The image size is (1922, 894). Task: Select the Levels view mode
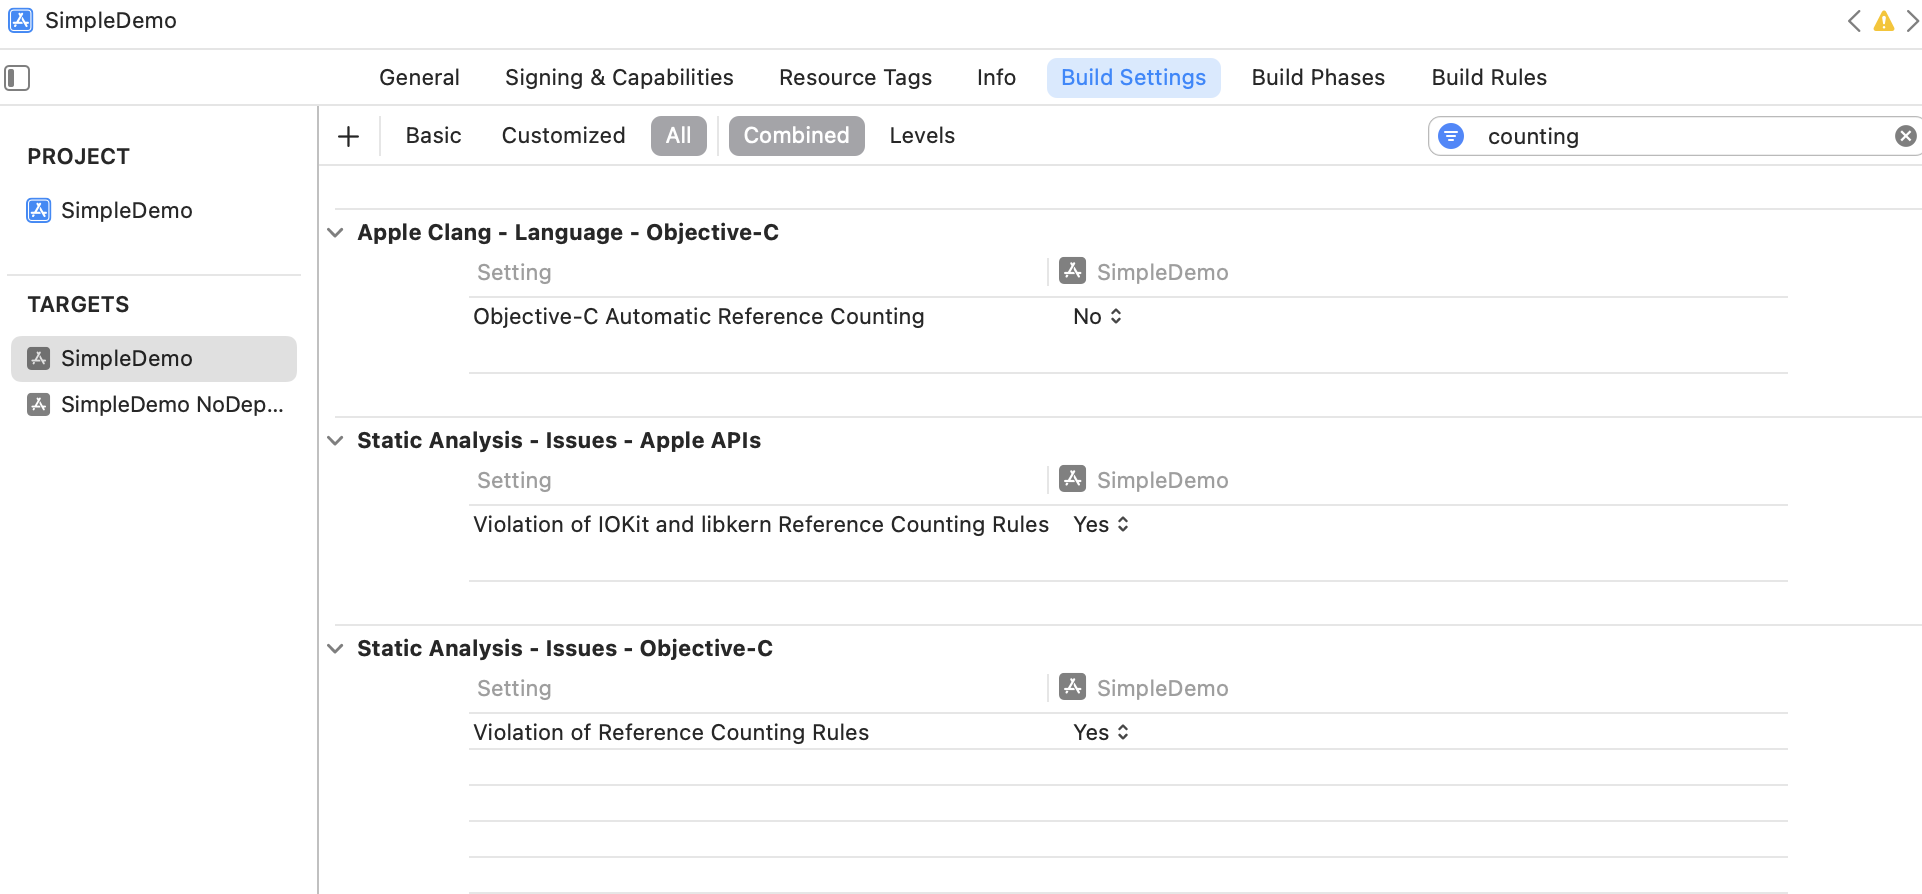tap(922, 136)
